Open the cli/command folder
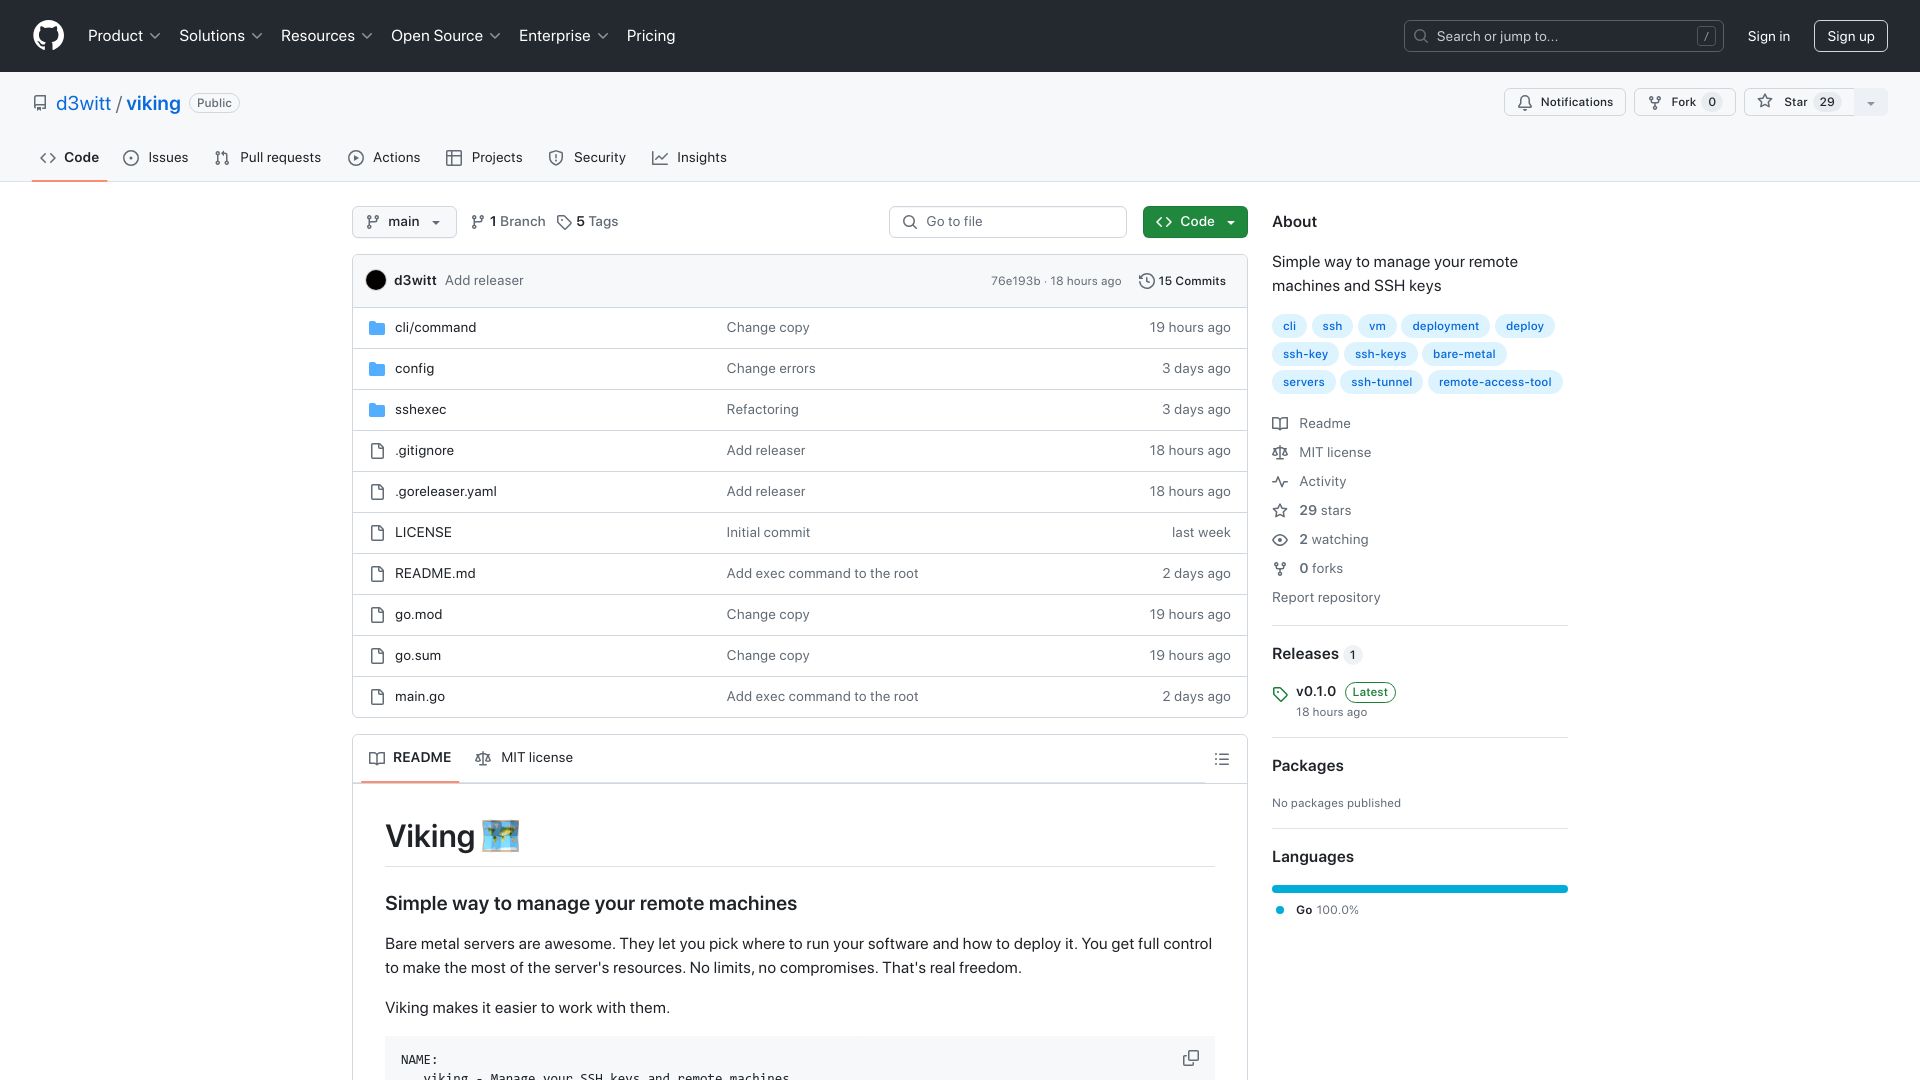Viewport: 1920px width, 1080px height. (435, 328)
